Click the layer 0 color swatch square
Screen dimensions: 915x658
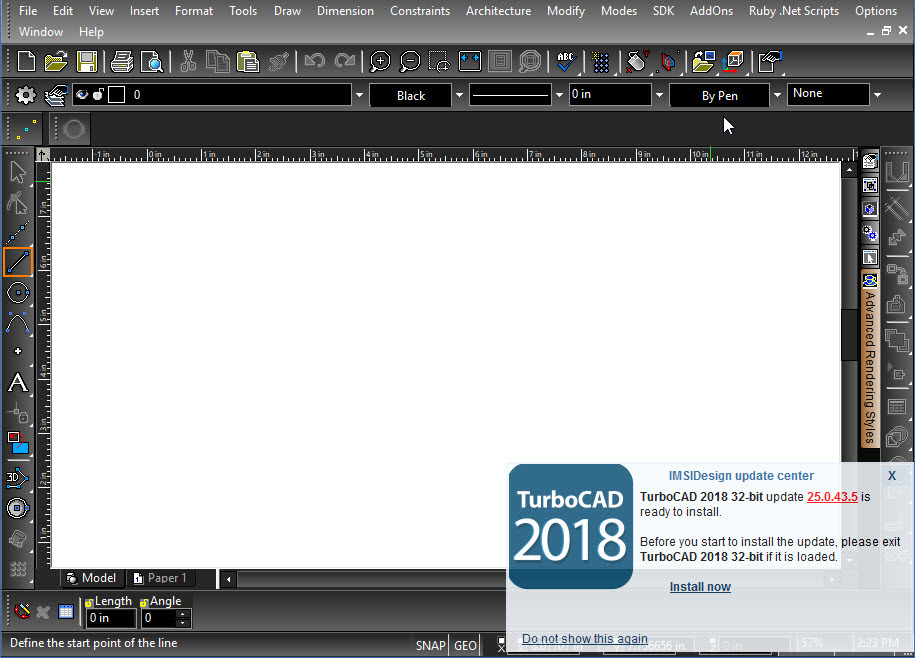pos(117,94)
